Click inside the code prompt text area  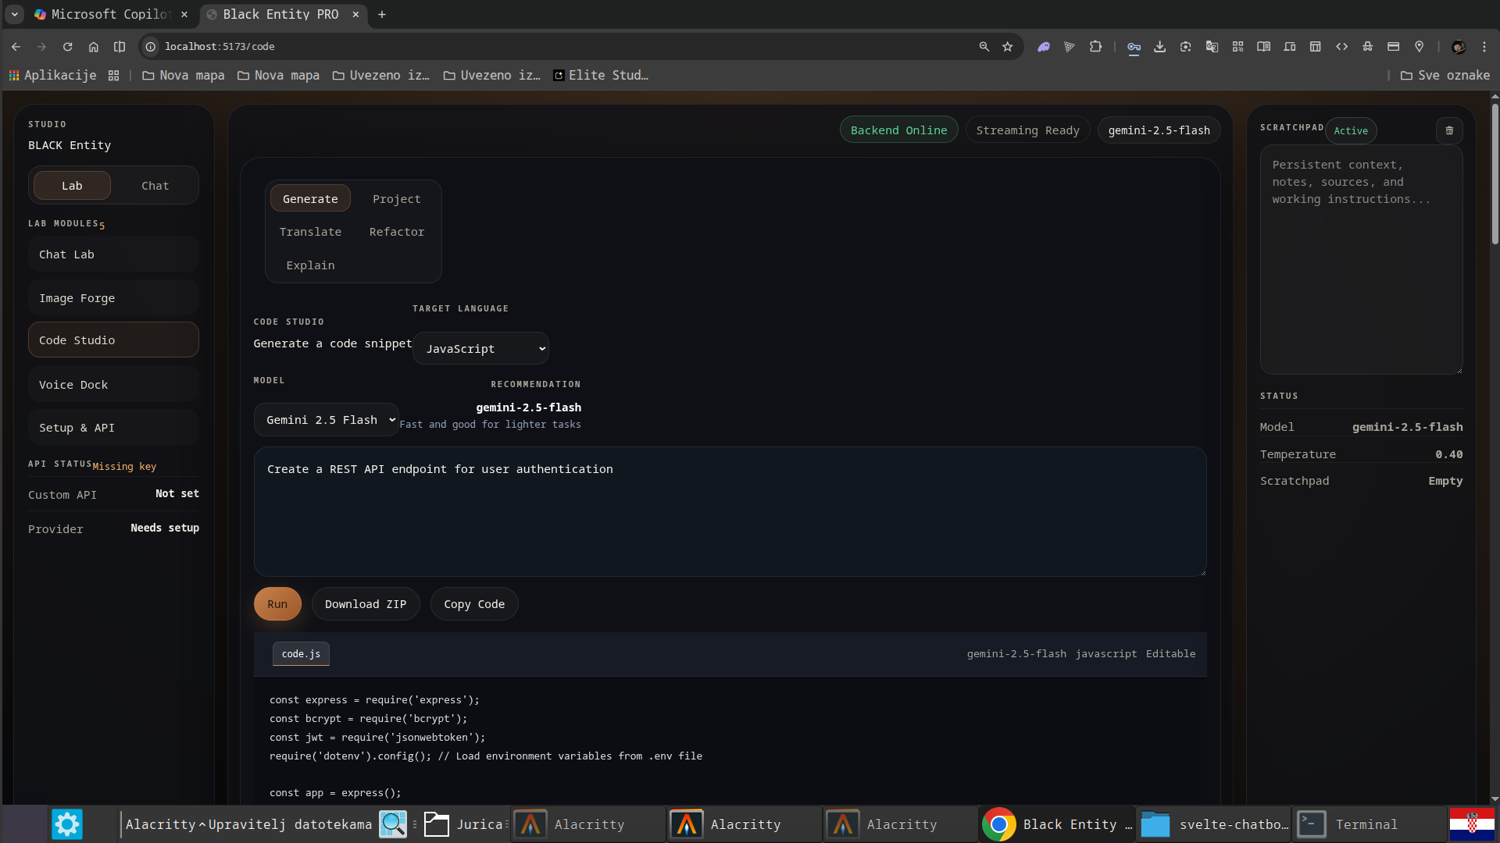pos(730,510)
